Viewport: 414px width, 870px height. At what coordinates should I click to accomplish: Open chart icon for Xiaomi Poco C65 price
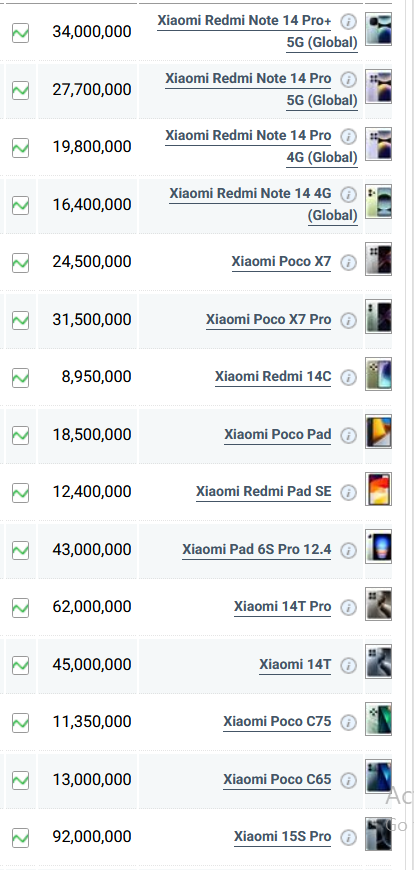[x=21, y=780]
